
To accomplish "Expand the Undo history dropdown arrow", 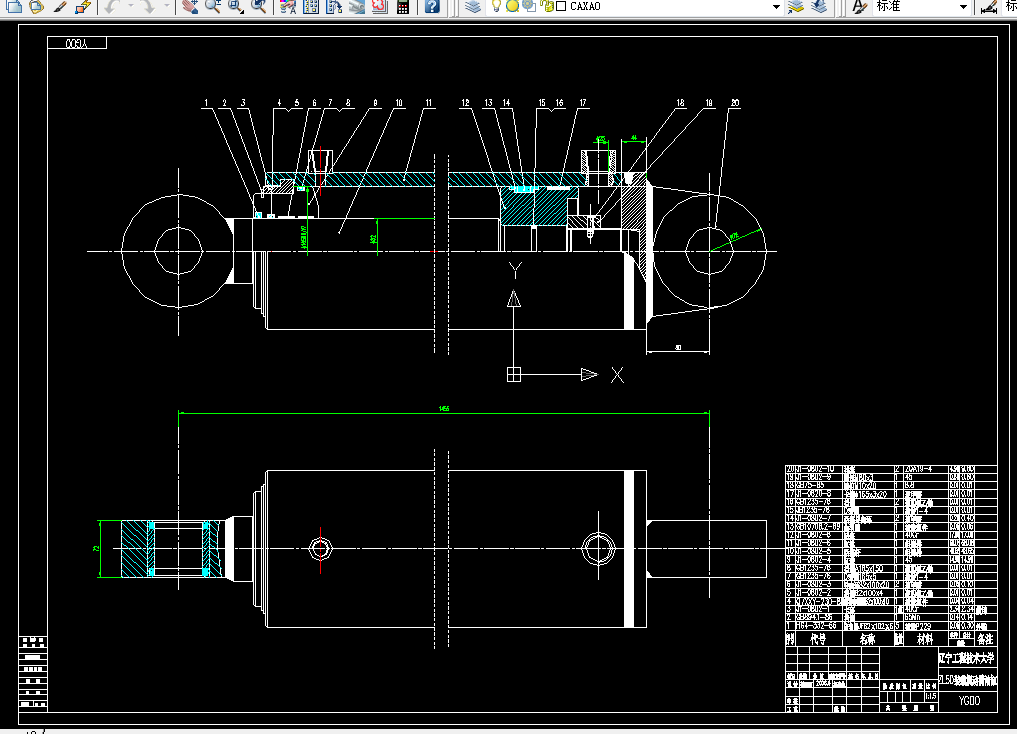I will tap(130, 6).
